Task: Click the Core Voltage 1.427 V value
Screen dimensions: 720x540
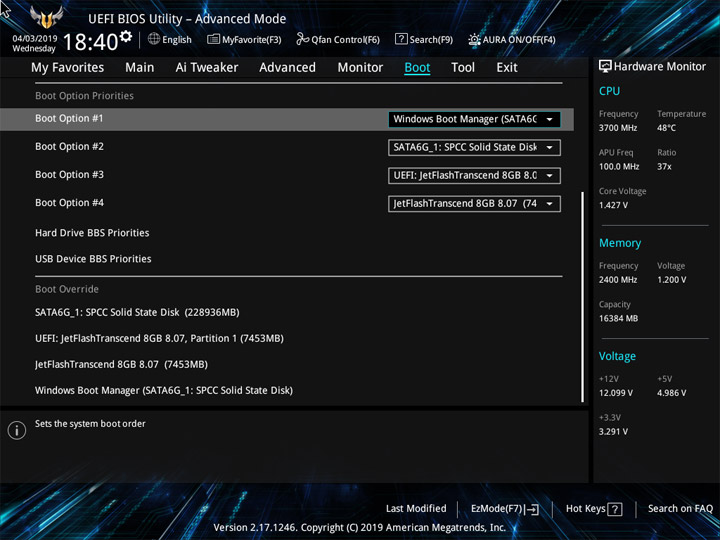Action: click(613, 205)
